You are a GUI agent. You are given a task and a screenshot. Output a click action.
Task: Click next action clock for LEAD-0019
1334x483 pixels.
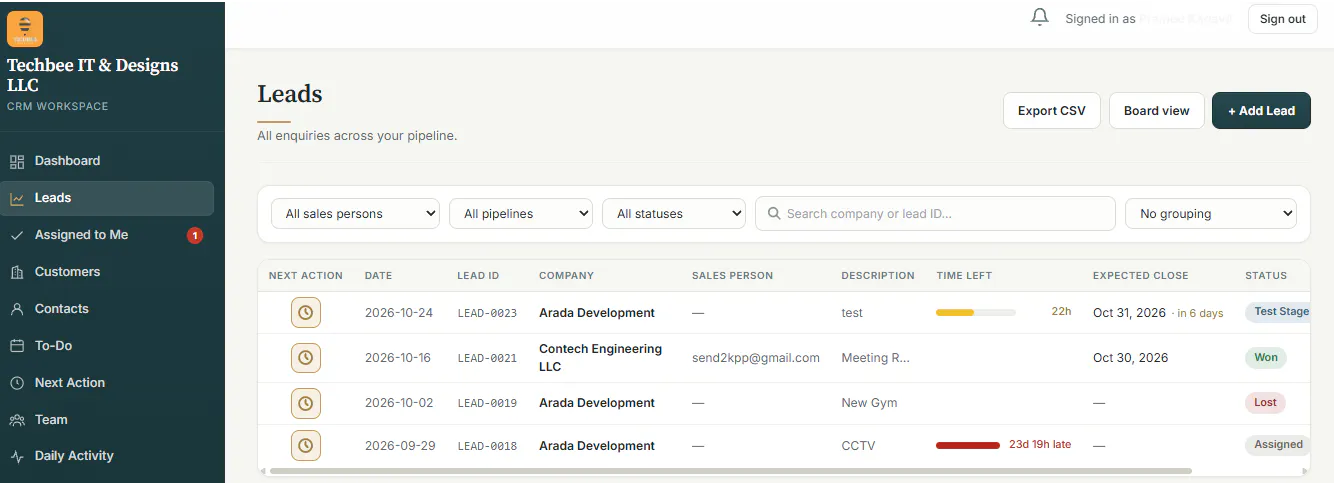[306, 403]
